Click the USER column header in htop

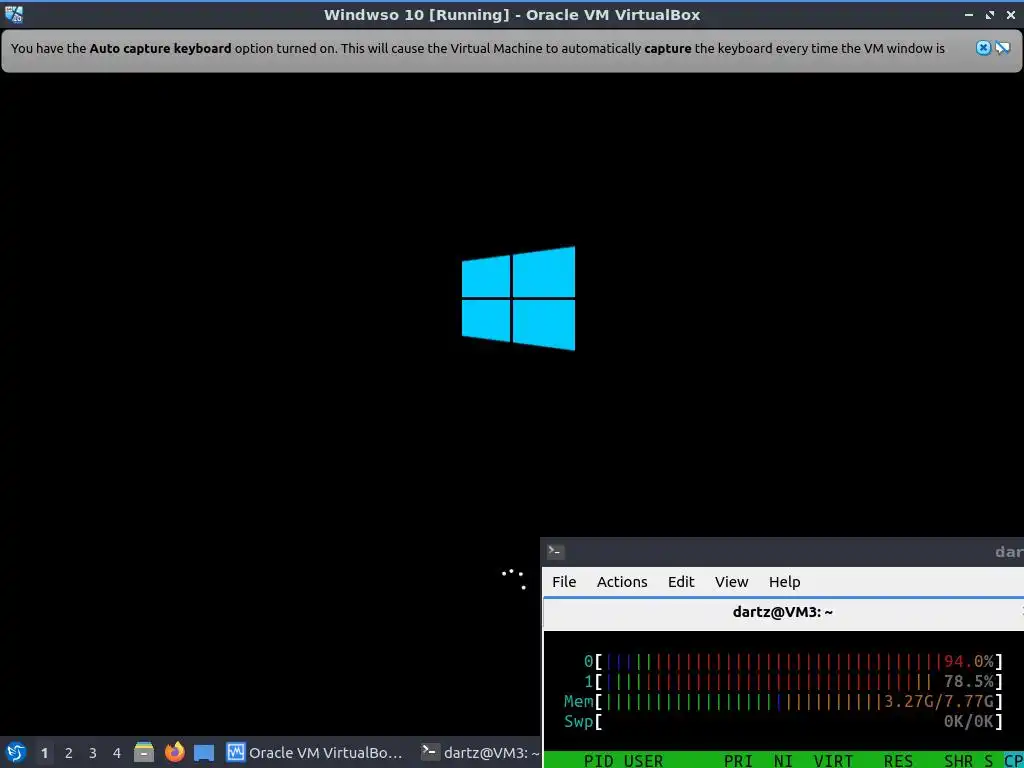643,761
